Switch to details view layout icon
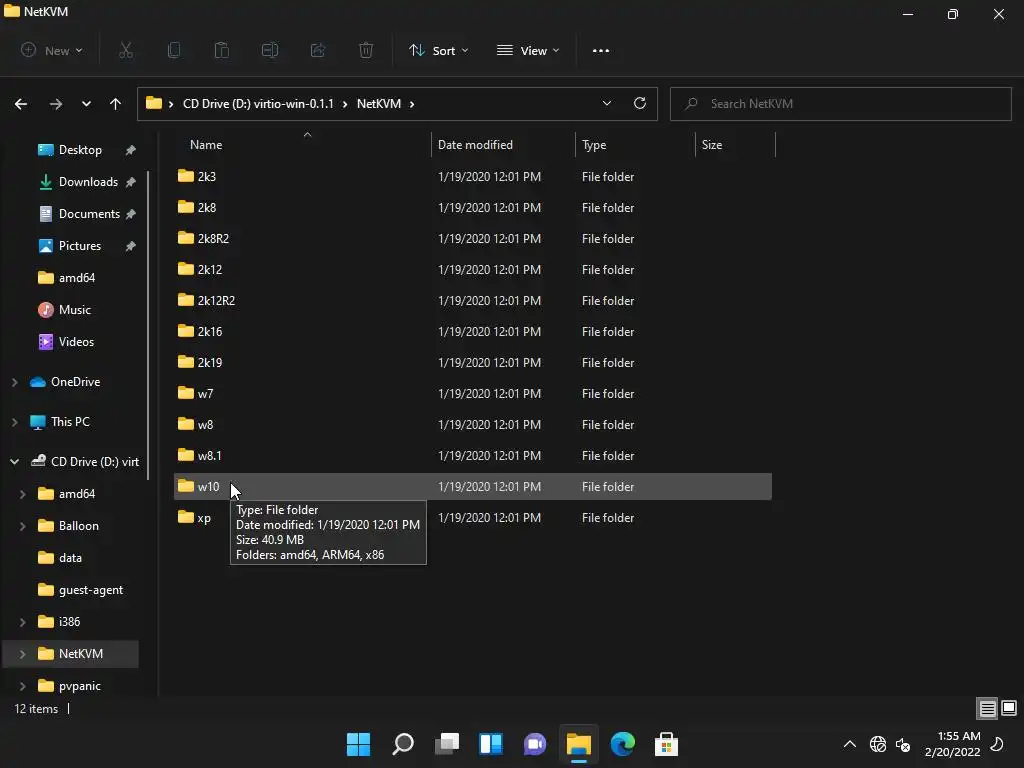Image resolution: width=1024 pixels, height=768 pixels. click(987, 708)
